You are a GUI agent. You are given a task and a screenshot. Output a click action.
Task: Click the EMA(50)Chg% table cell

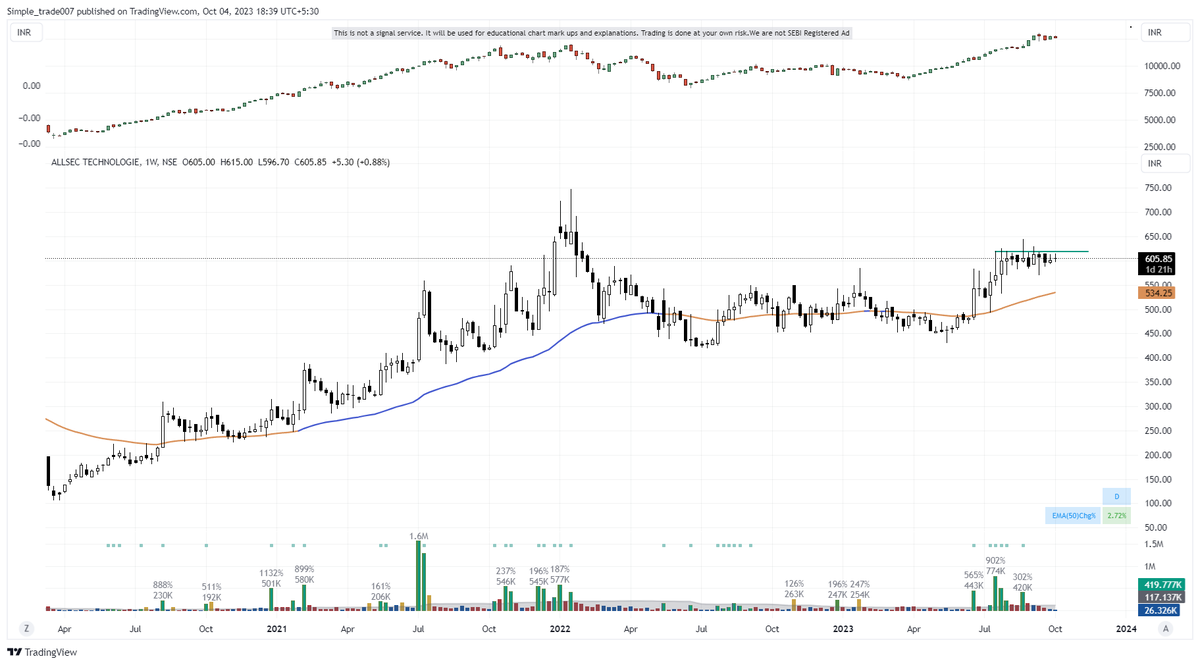pyautogui.click(x=1075, y=516)
